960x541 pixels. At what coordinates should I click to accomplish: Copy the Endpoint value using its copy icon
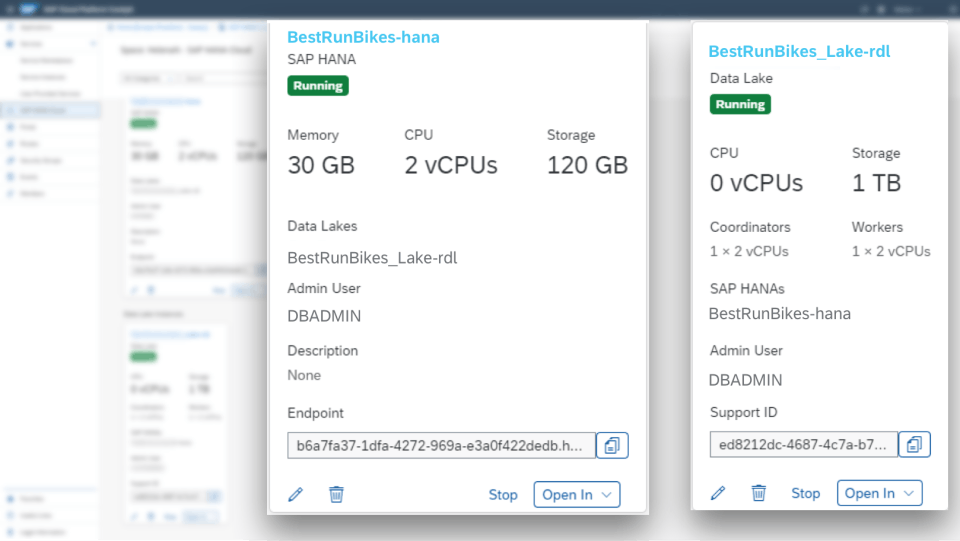(612, 445)
